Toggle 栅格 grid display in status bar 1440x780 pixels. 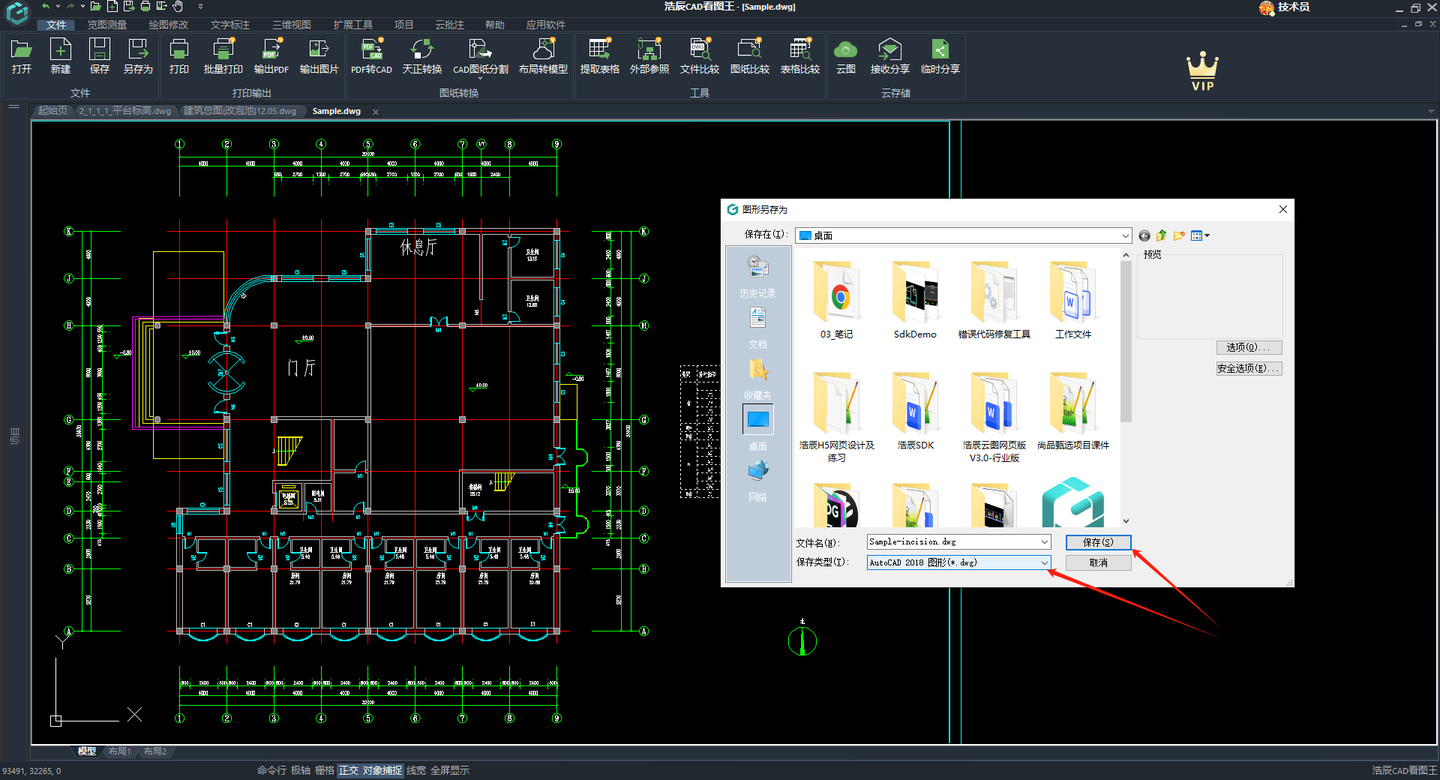pyautogui.click(x=324, y=771)
